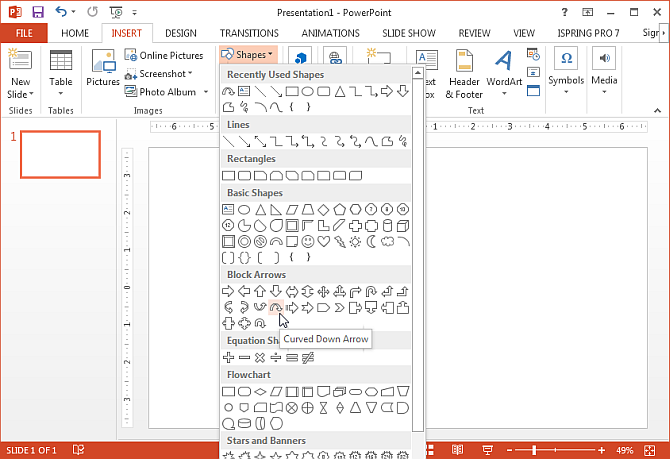Switch to the DESIGN tab

point(181,33)
